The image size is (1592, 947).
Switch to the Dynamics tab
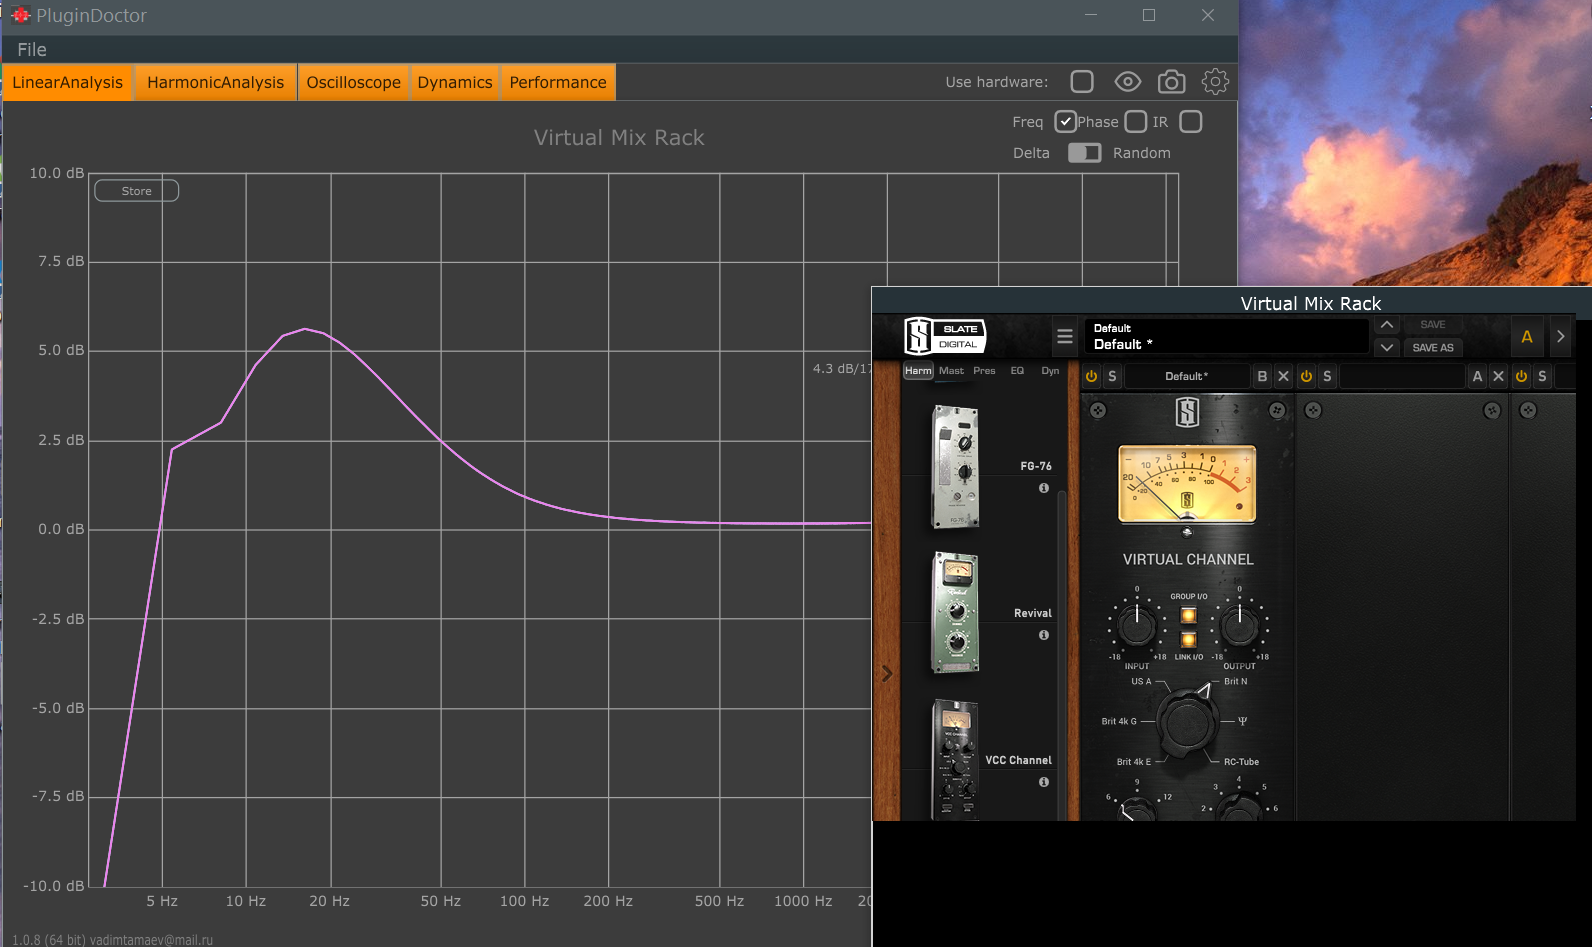pos(455,82)
